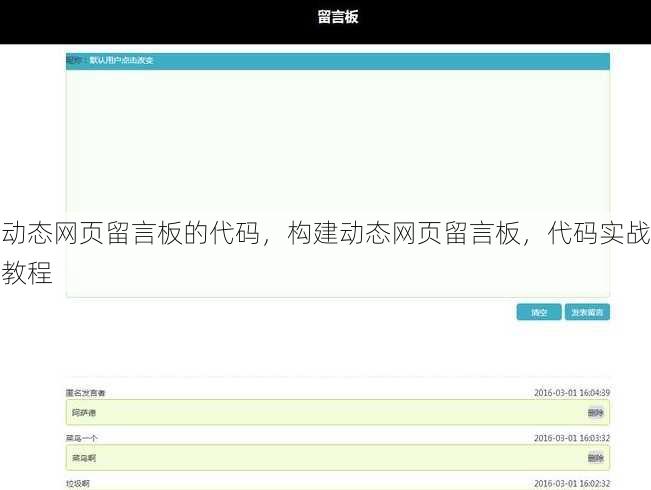Click the timestamp 2016-03-01 16:04:39

tap(572, 393)
